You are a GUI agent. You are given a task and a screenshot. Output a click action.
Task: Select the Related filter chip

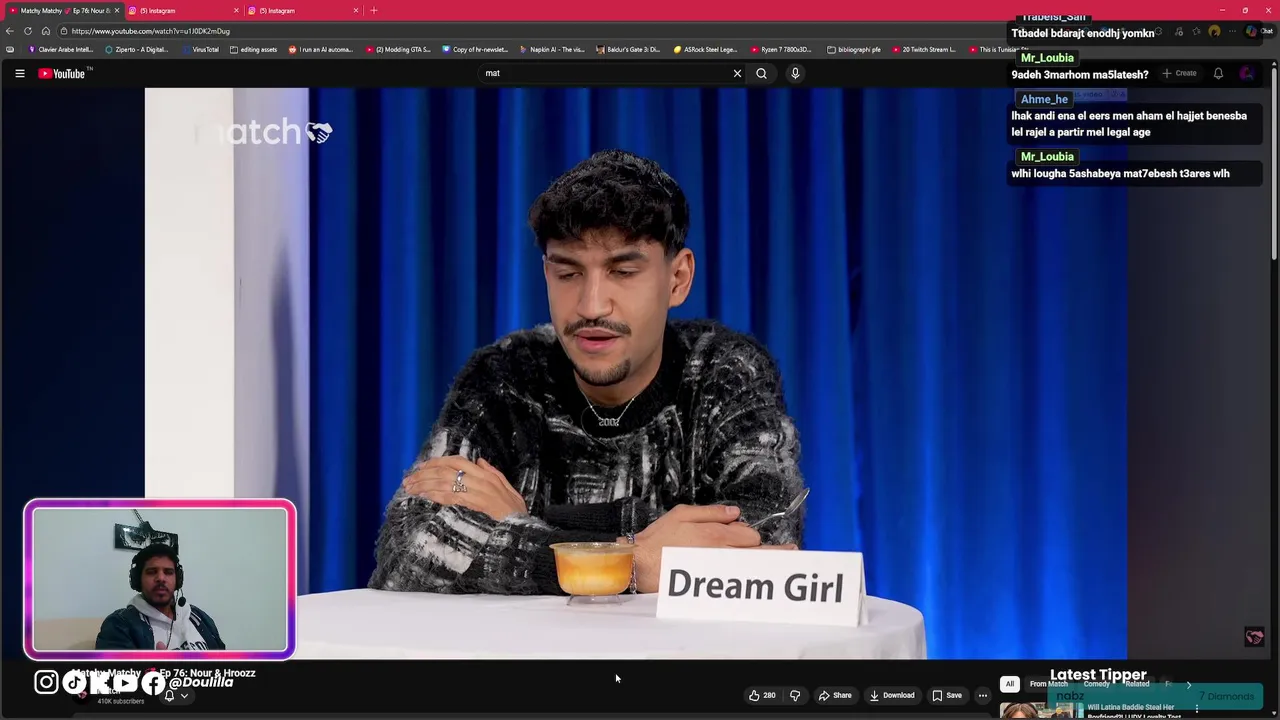(1137, 684)
